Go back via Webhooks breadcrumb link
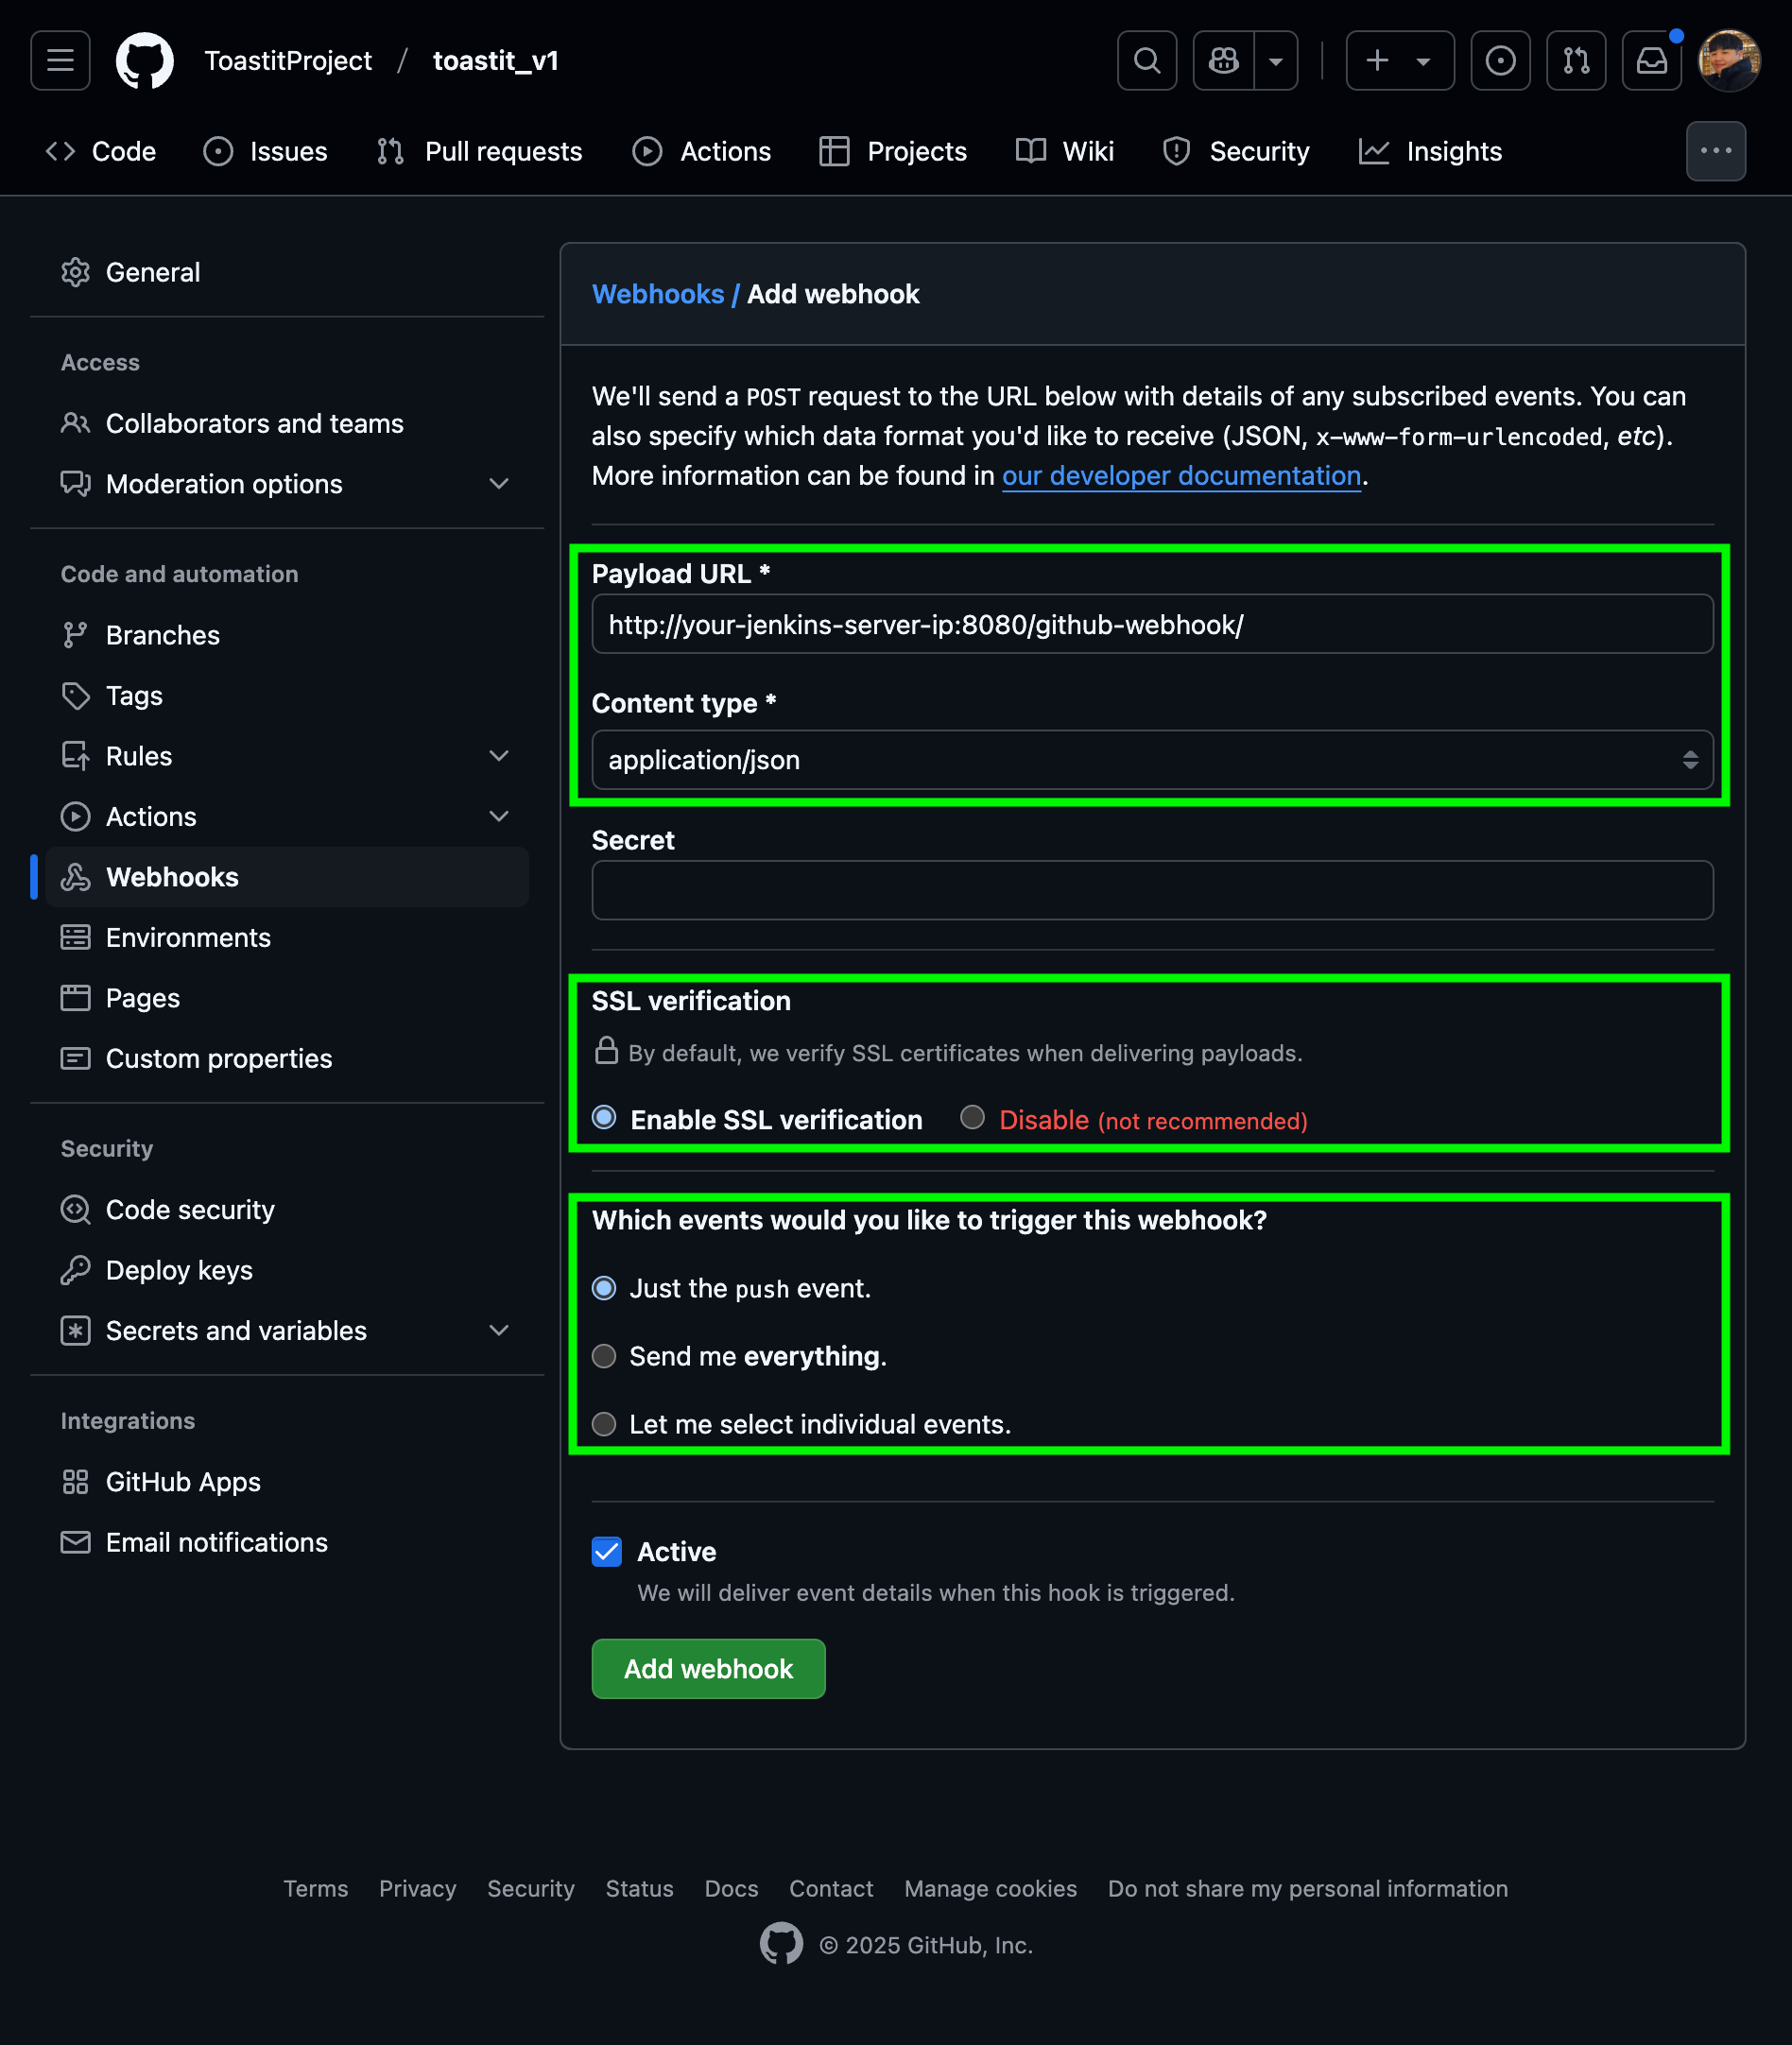 pyautogui.click(x=658, y=294)
